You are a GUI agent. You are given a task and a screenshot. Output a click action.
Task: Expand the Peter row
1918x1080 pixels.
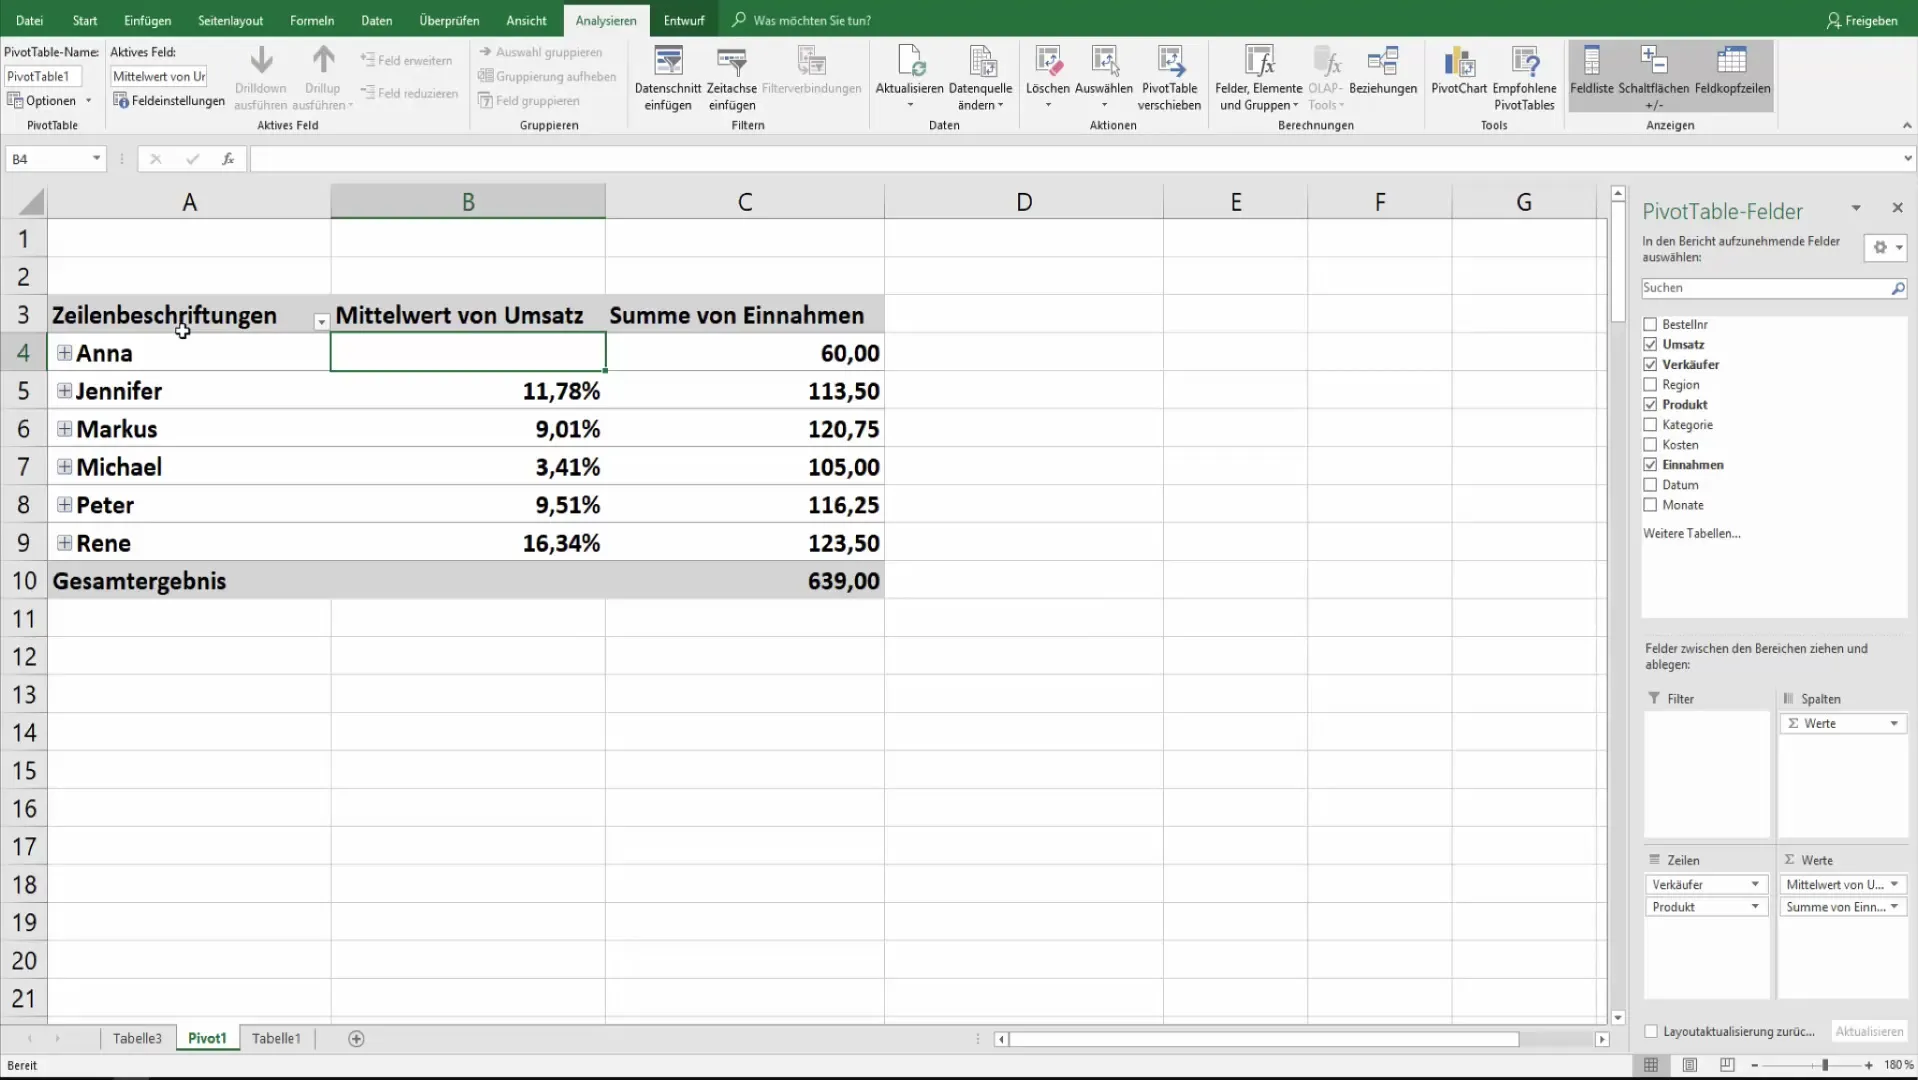[x=64, y=505]
